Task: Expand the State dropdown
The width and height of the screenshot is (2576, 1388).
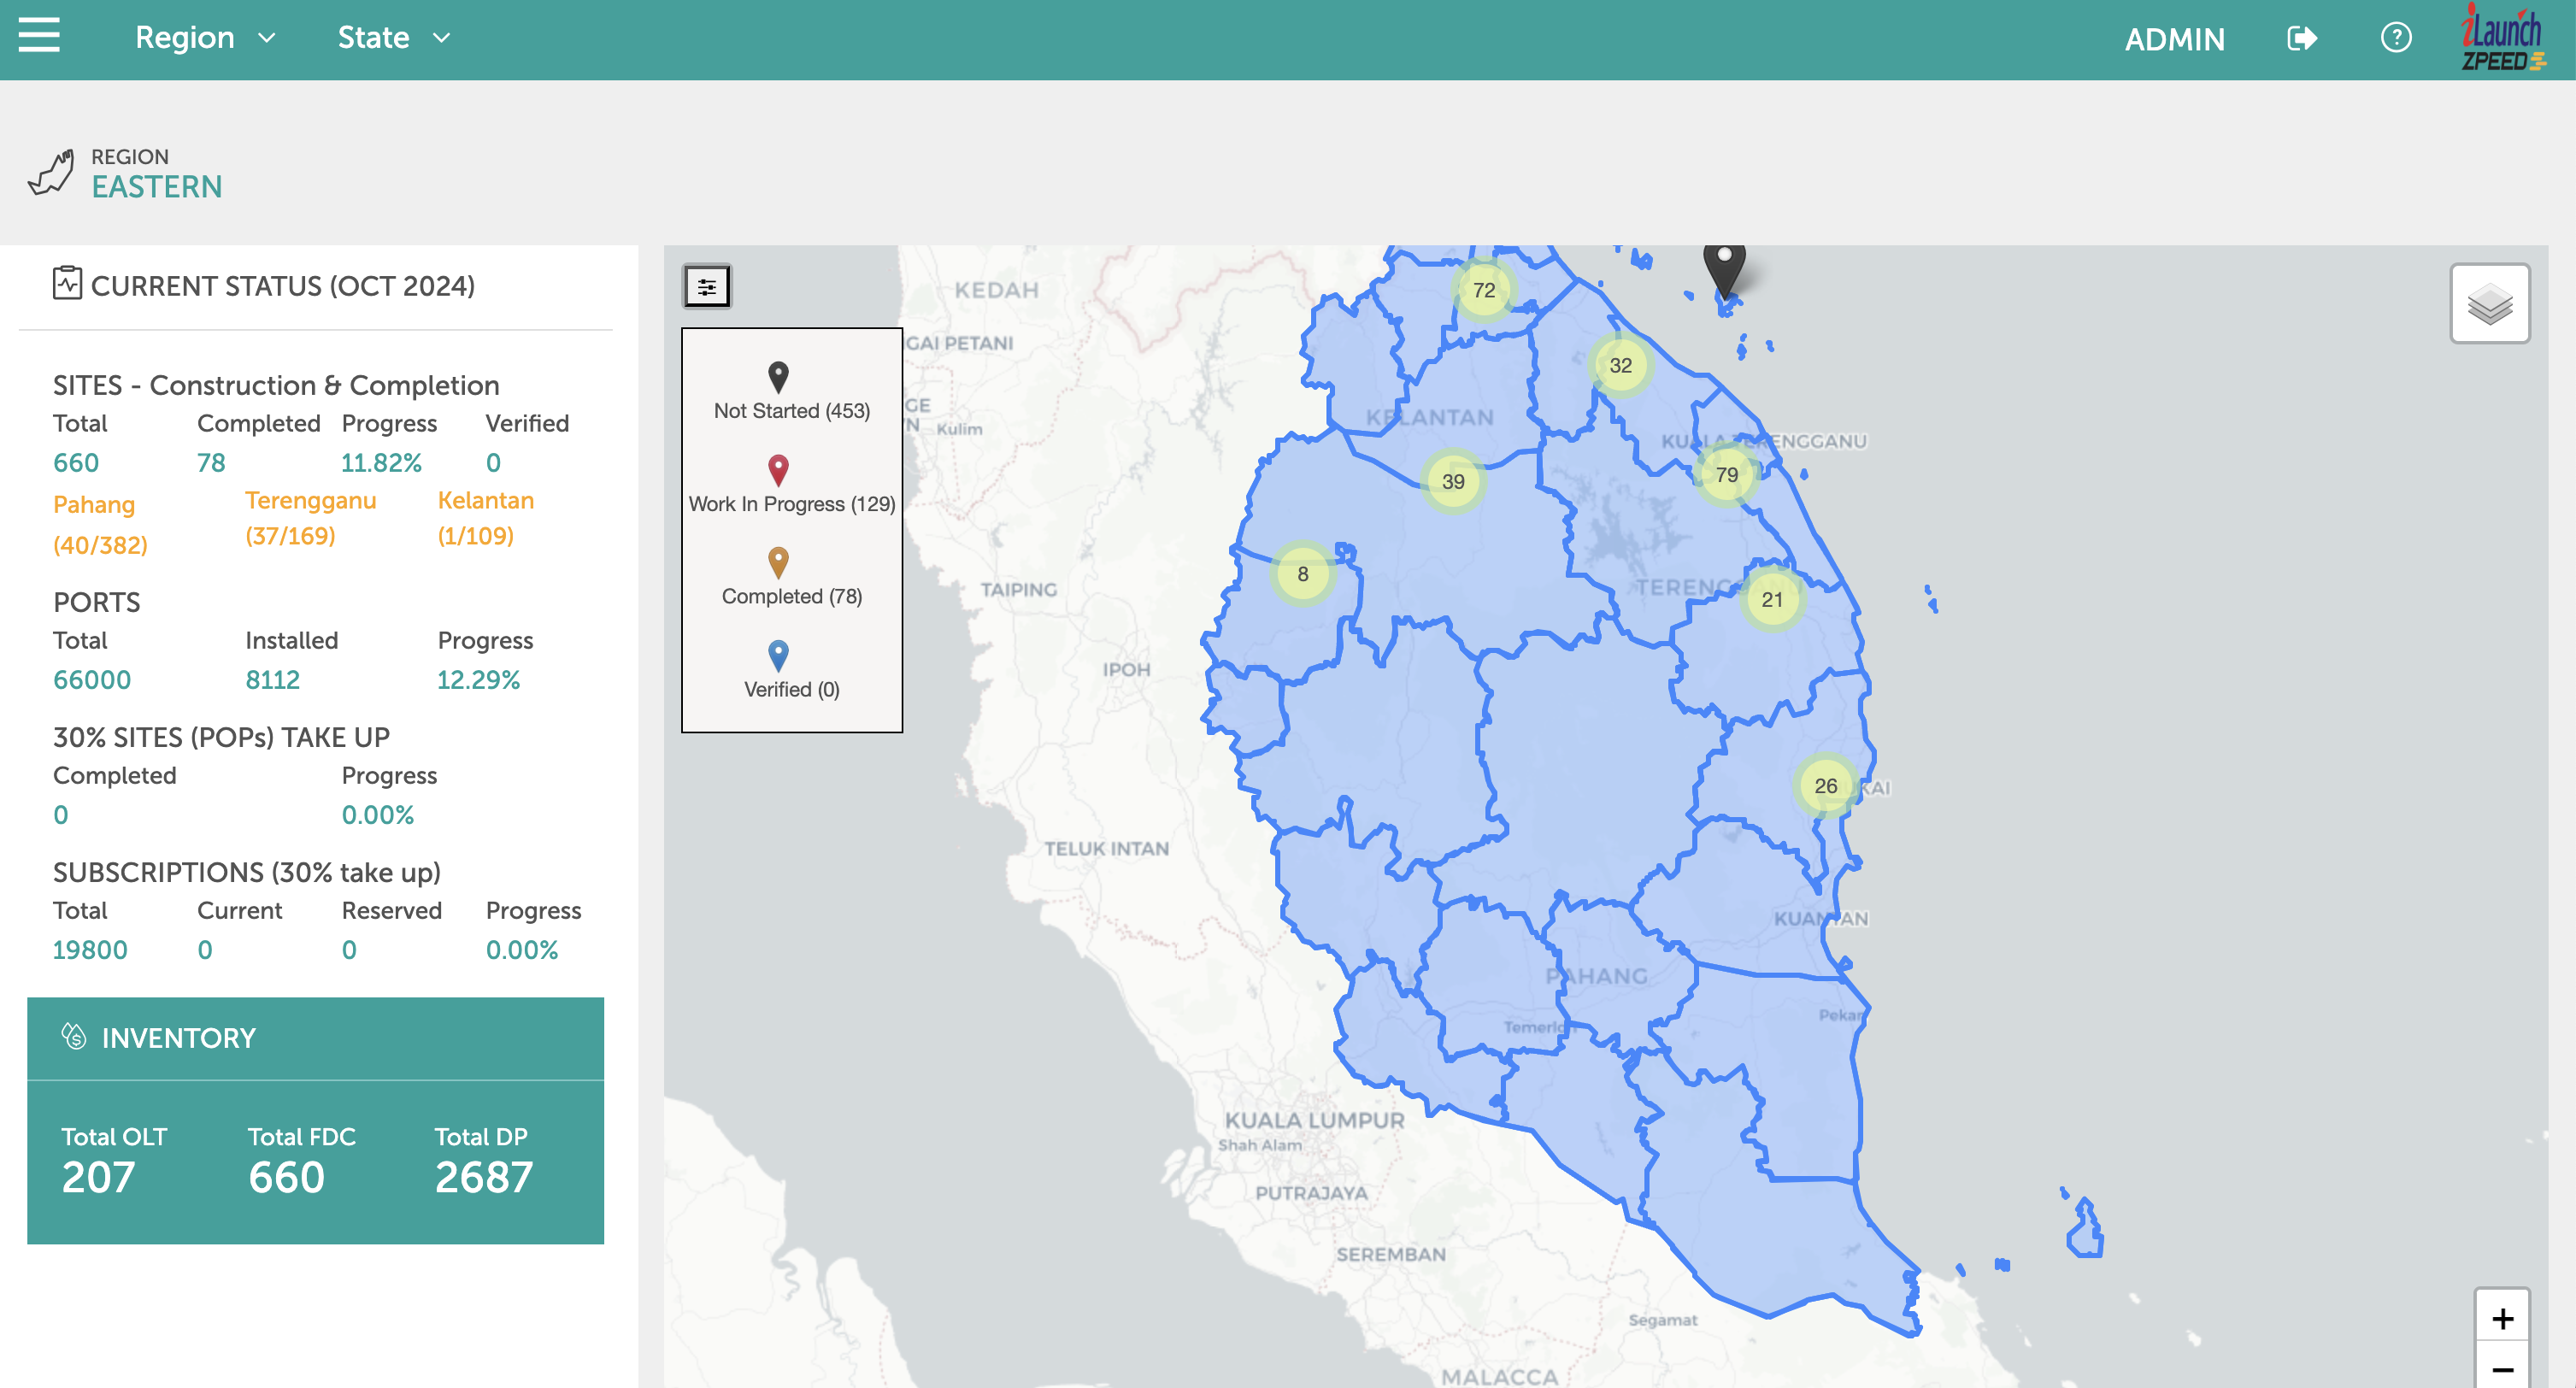Action: click(393, 38)
